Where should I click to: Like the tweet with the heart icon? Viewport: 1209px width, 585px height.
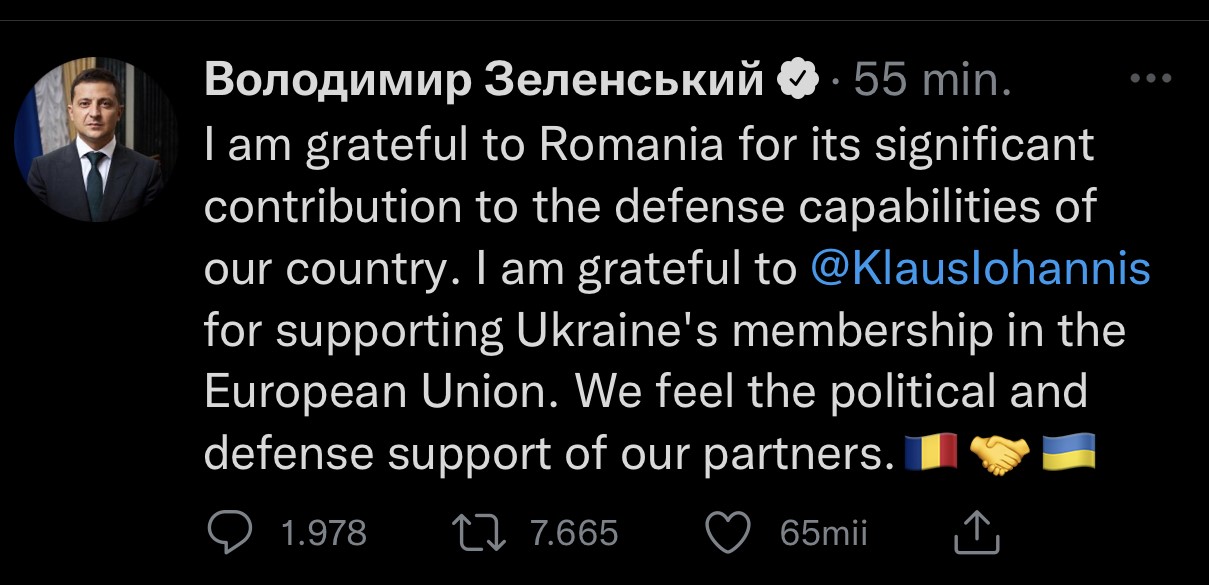(x=729, y=532)
